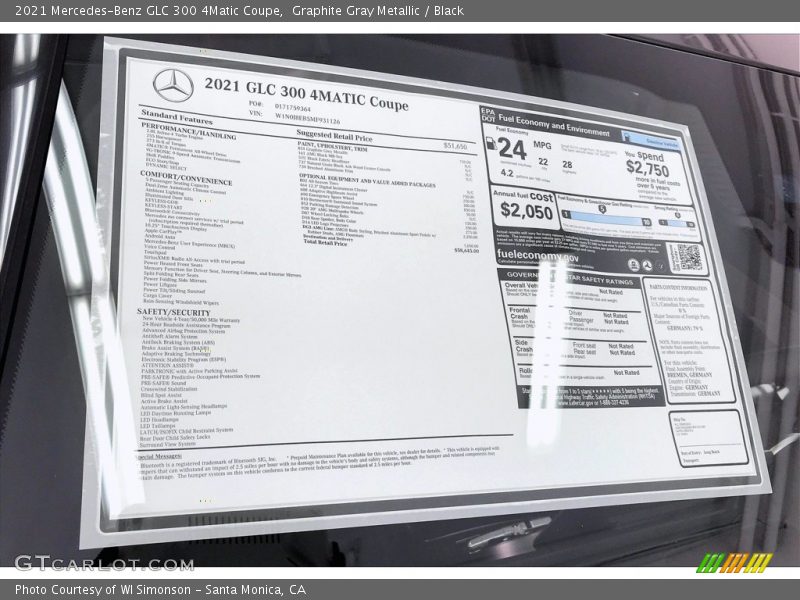Click the top caption "2021 Mercedes-Benz GLC 300 4Matic Coupe"

[148, 10]
